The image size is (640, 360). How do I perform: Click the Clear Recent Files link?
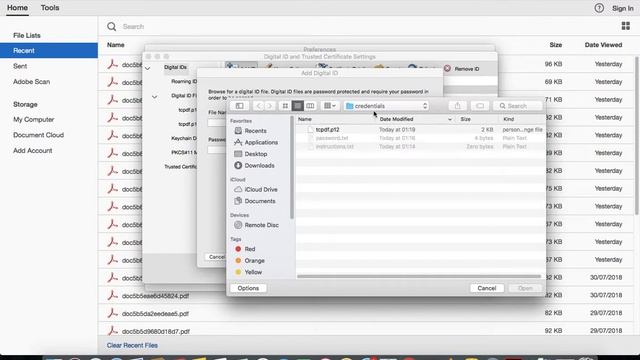(132, 345)
